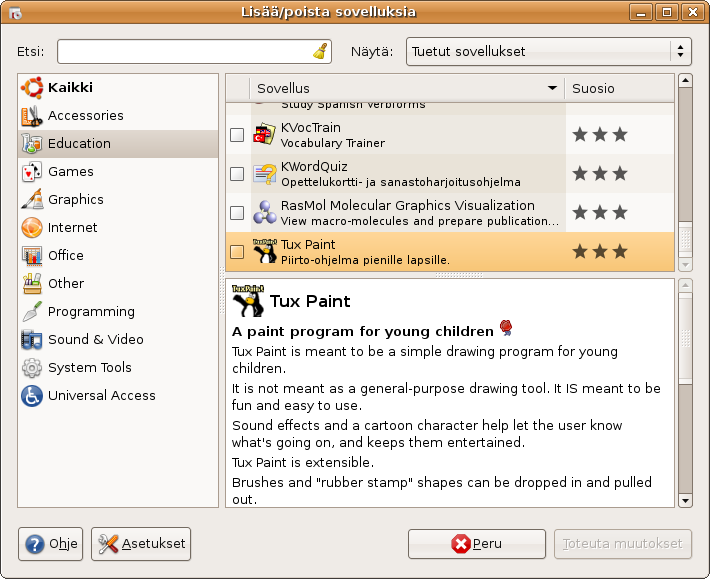This screenshot has height=579, width=710.
Task: Click 'A paint program for young children' heading
Action: [363, 331]
